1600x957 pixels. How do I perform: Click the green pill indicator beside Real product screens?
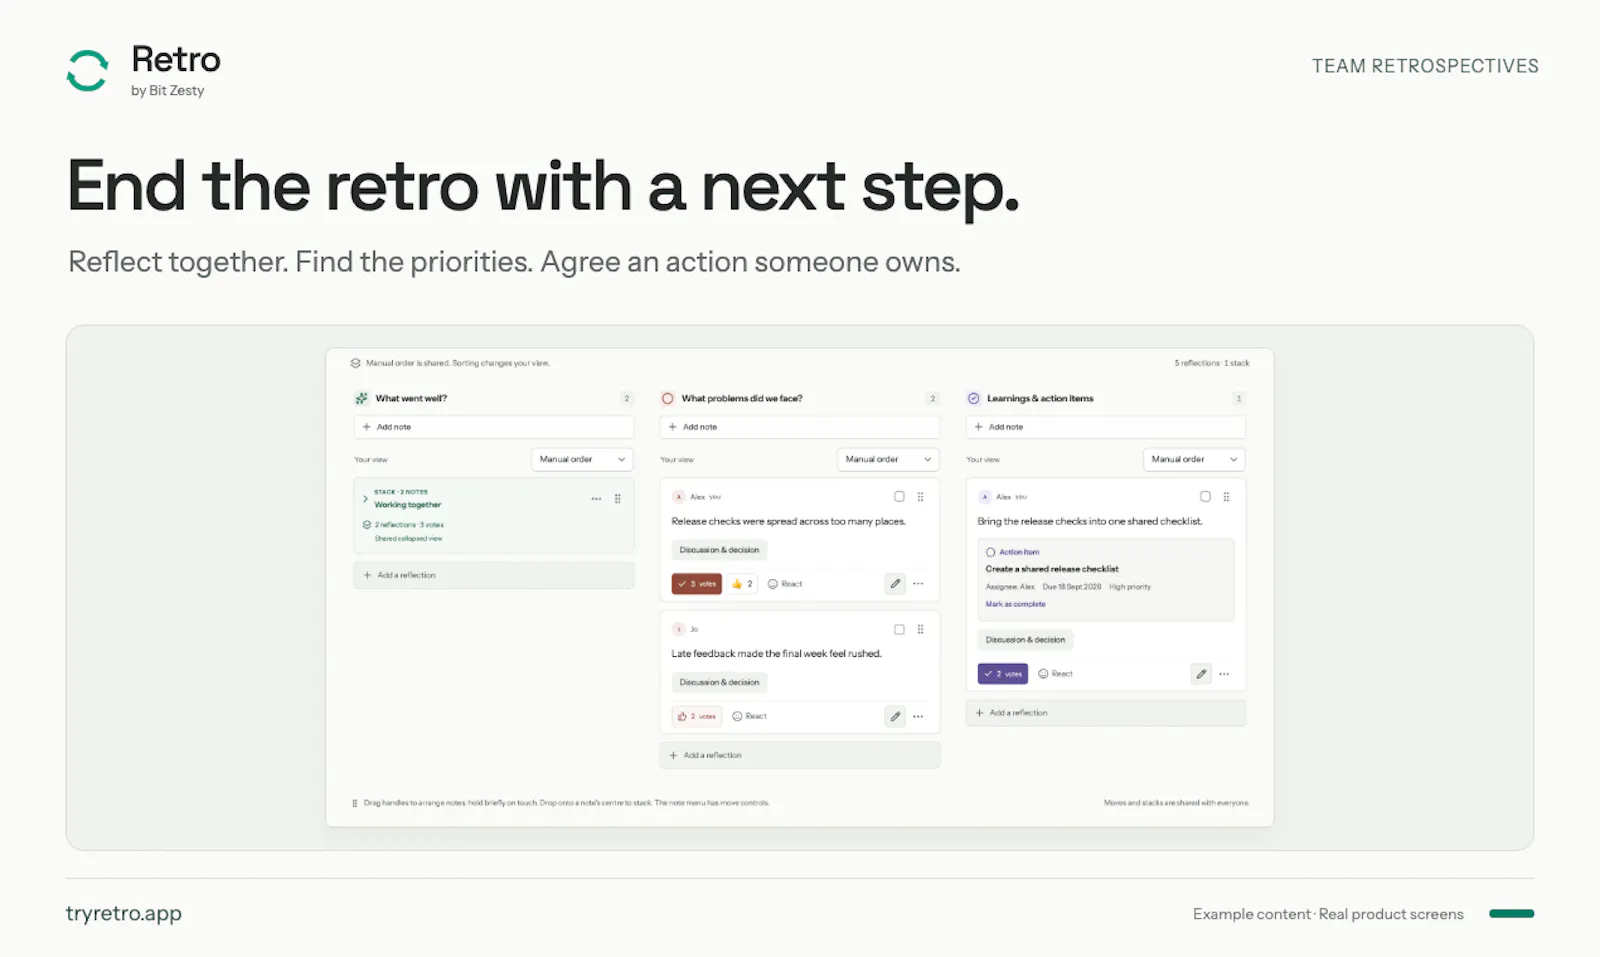click(1511, 913)
